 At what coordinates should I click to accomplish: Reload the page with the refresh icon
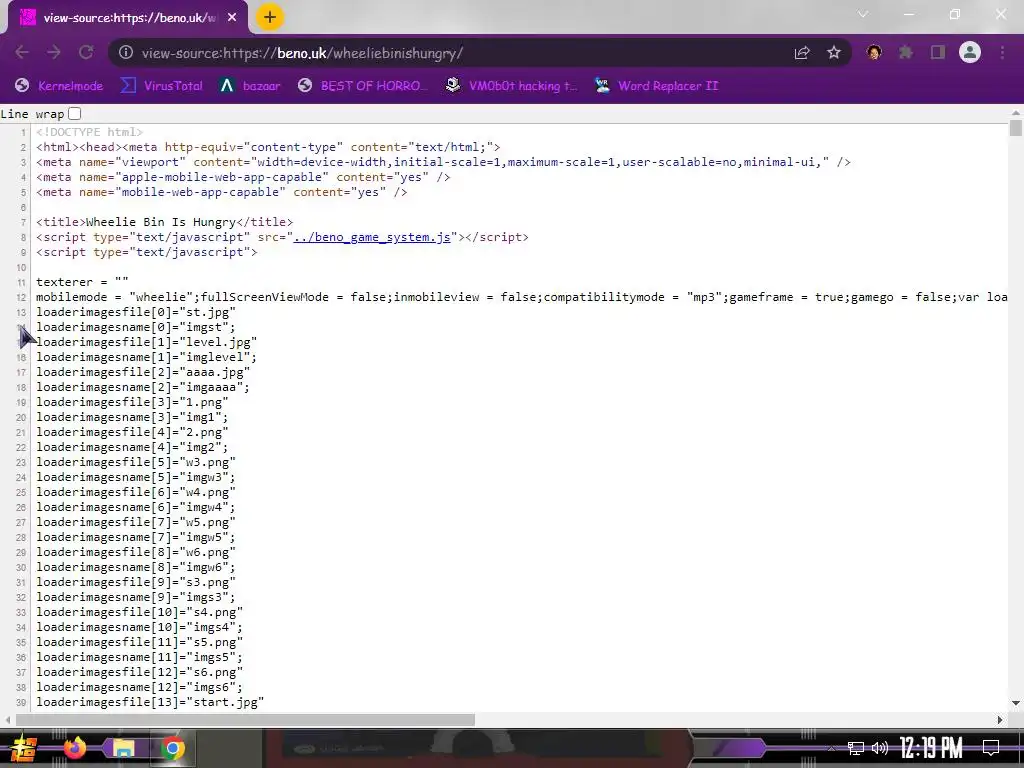coord(86,53)
